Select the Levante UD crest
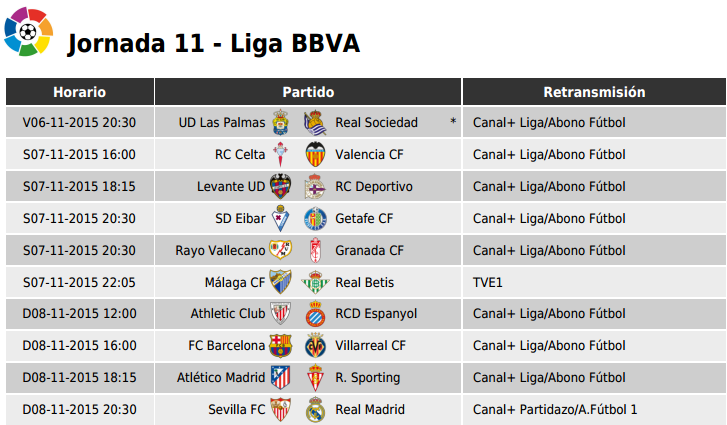 (x=281, y=186)
